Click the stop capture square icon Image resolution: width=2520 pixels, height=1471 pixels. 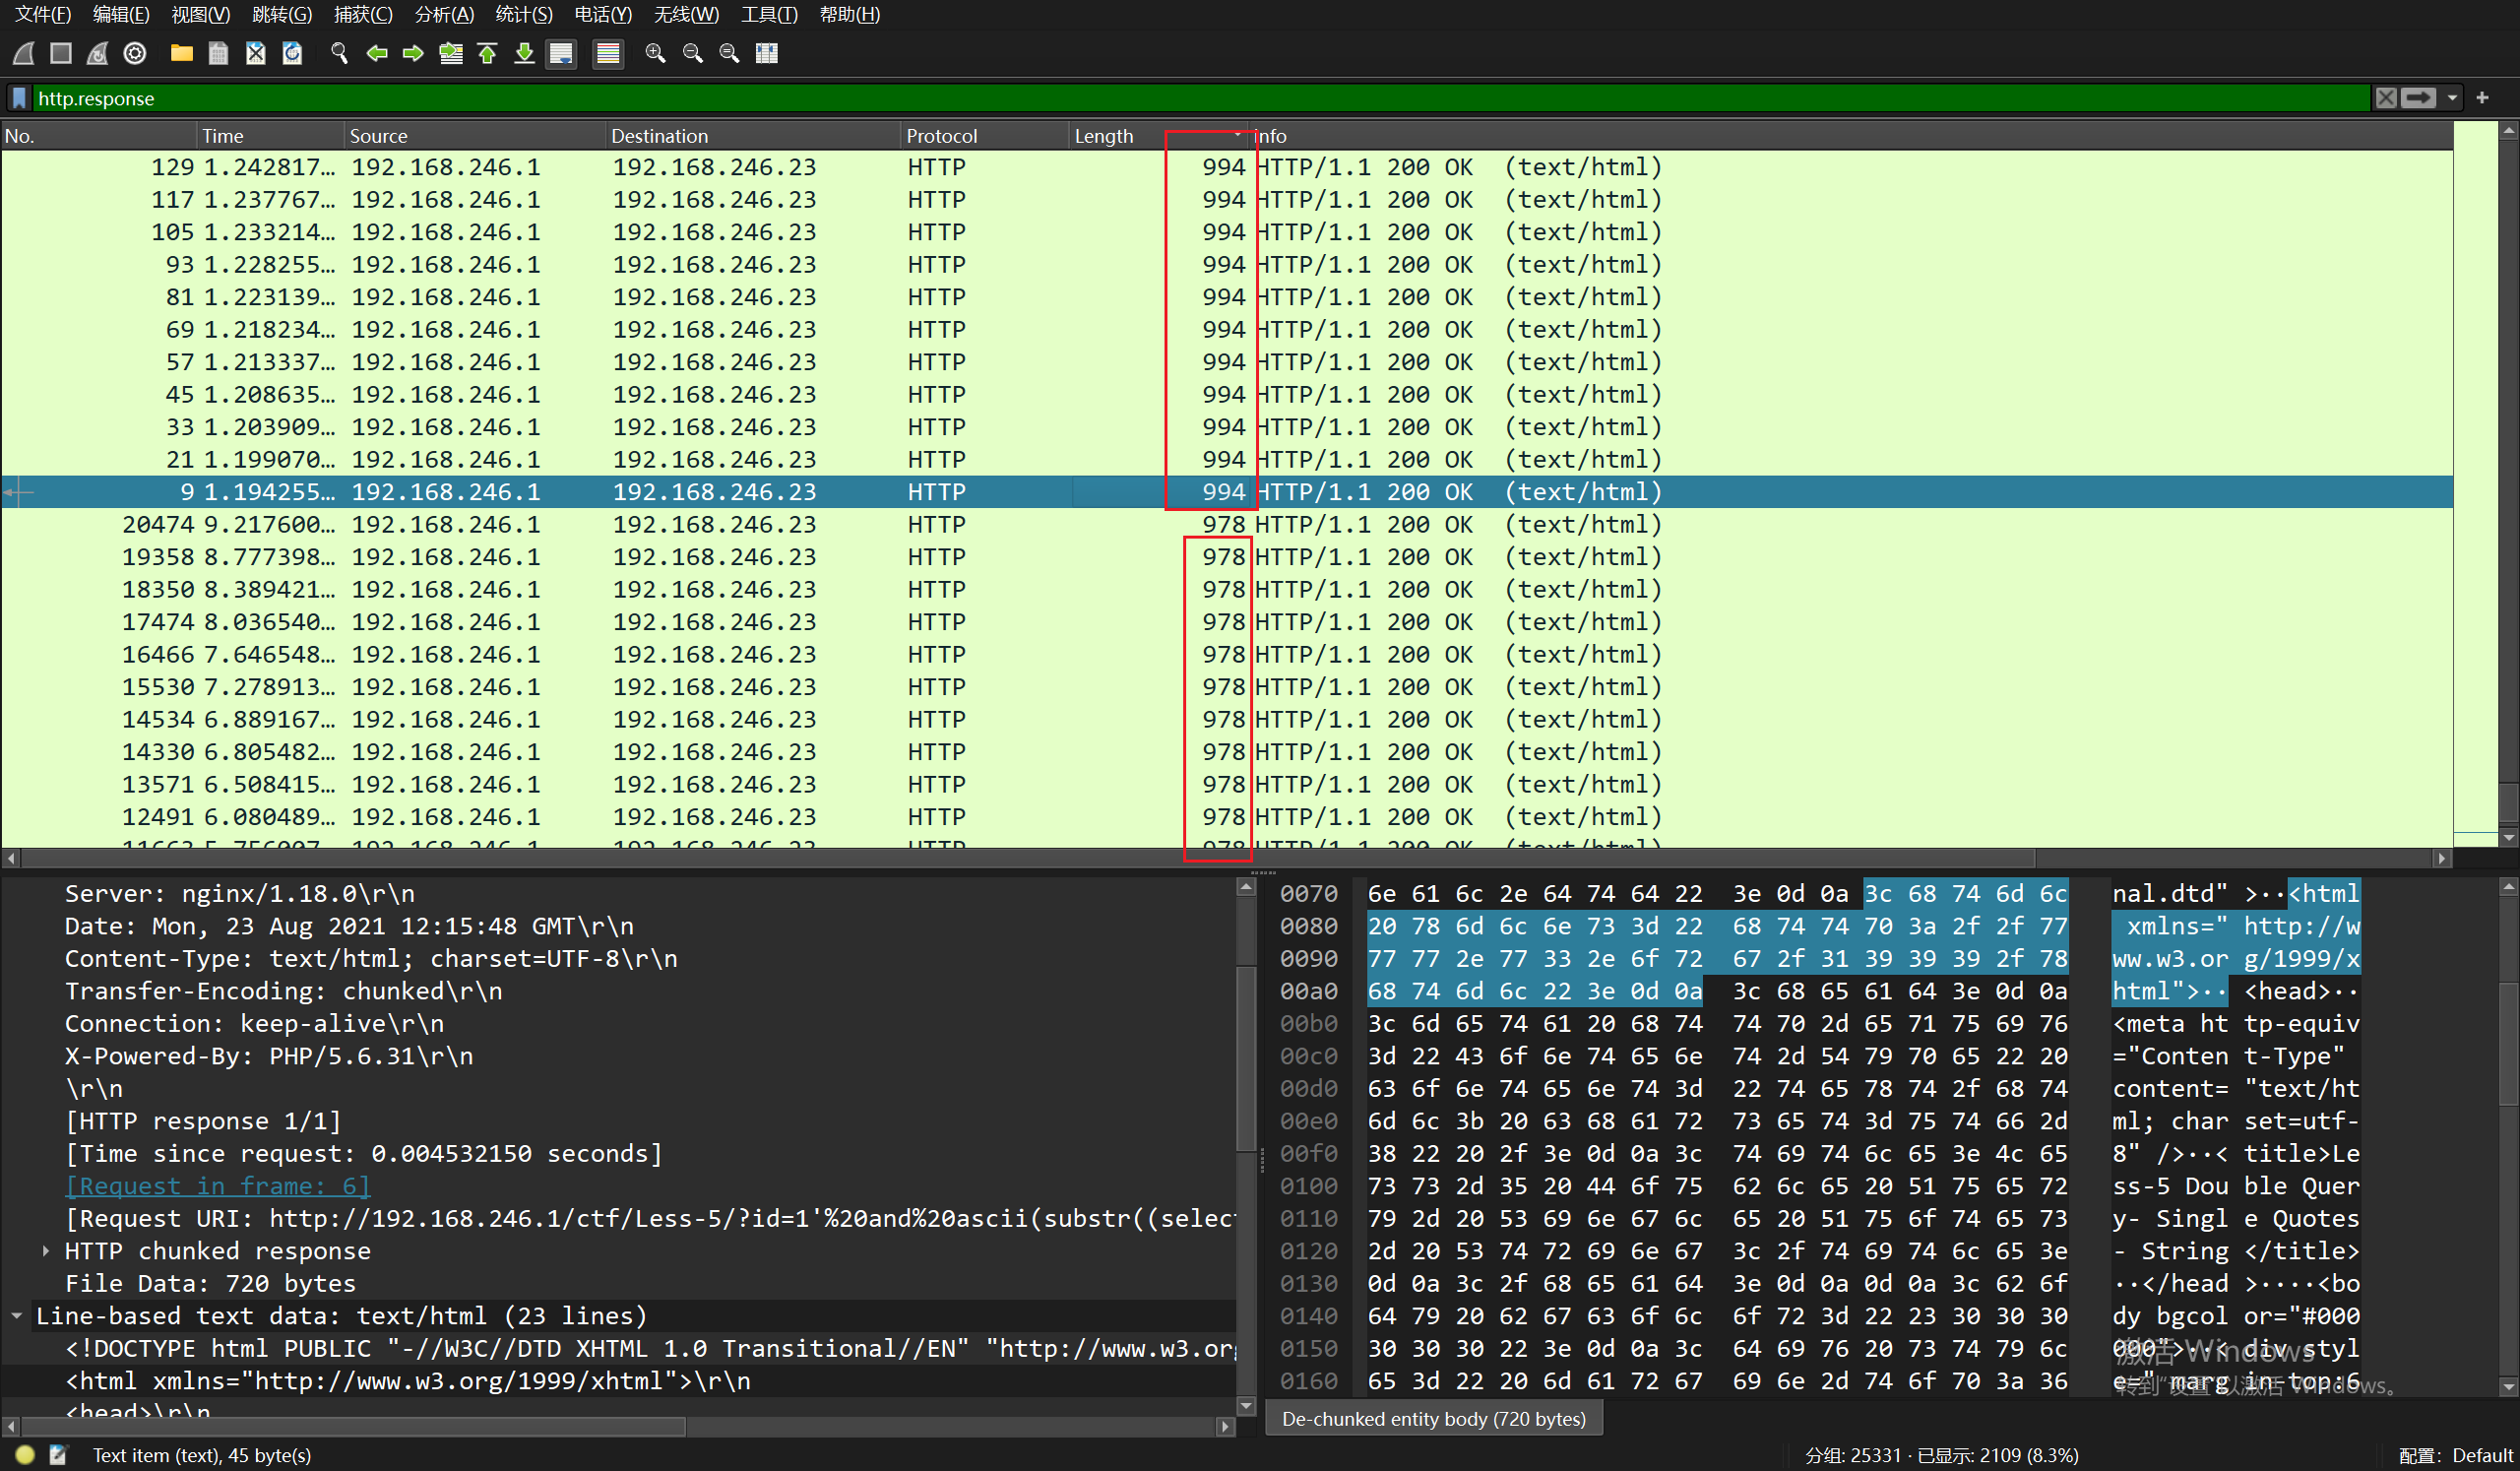[x=61, y=54]
